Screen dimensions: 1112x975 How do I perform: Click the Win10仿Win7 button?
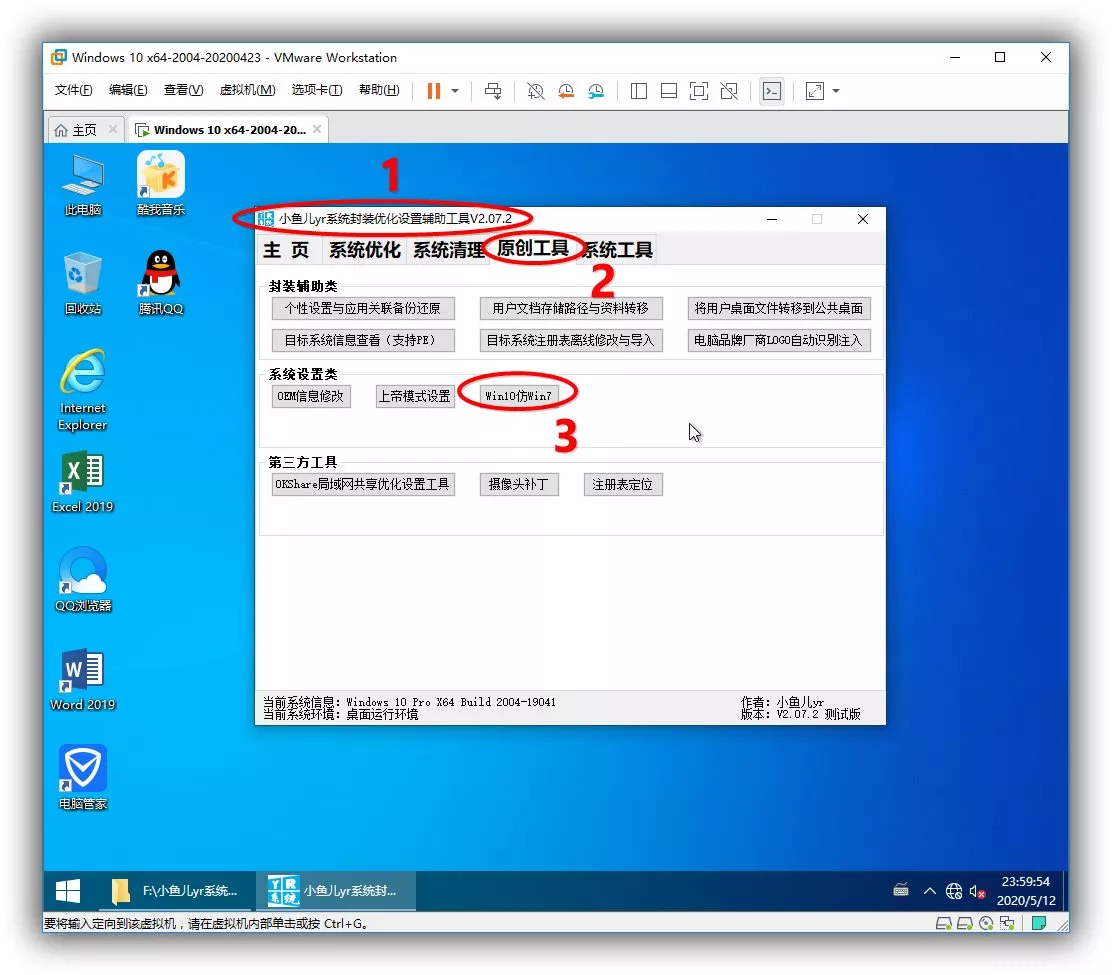[519, 395]
